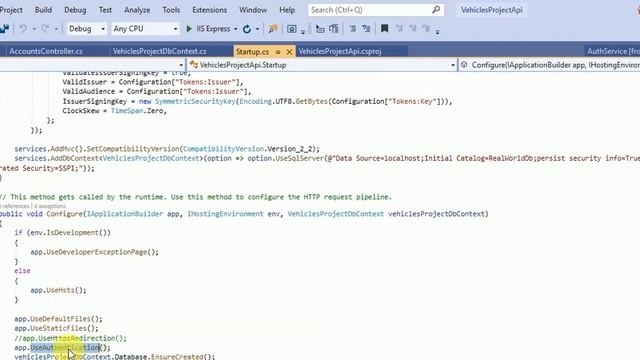
Task: Click the increase indent toolbar icon
Action: pyautogui.click(x=334, y=29)
